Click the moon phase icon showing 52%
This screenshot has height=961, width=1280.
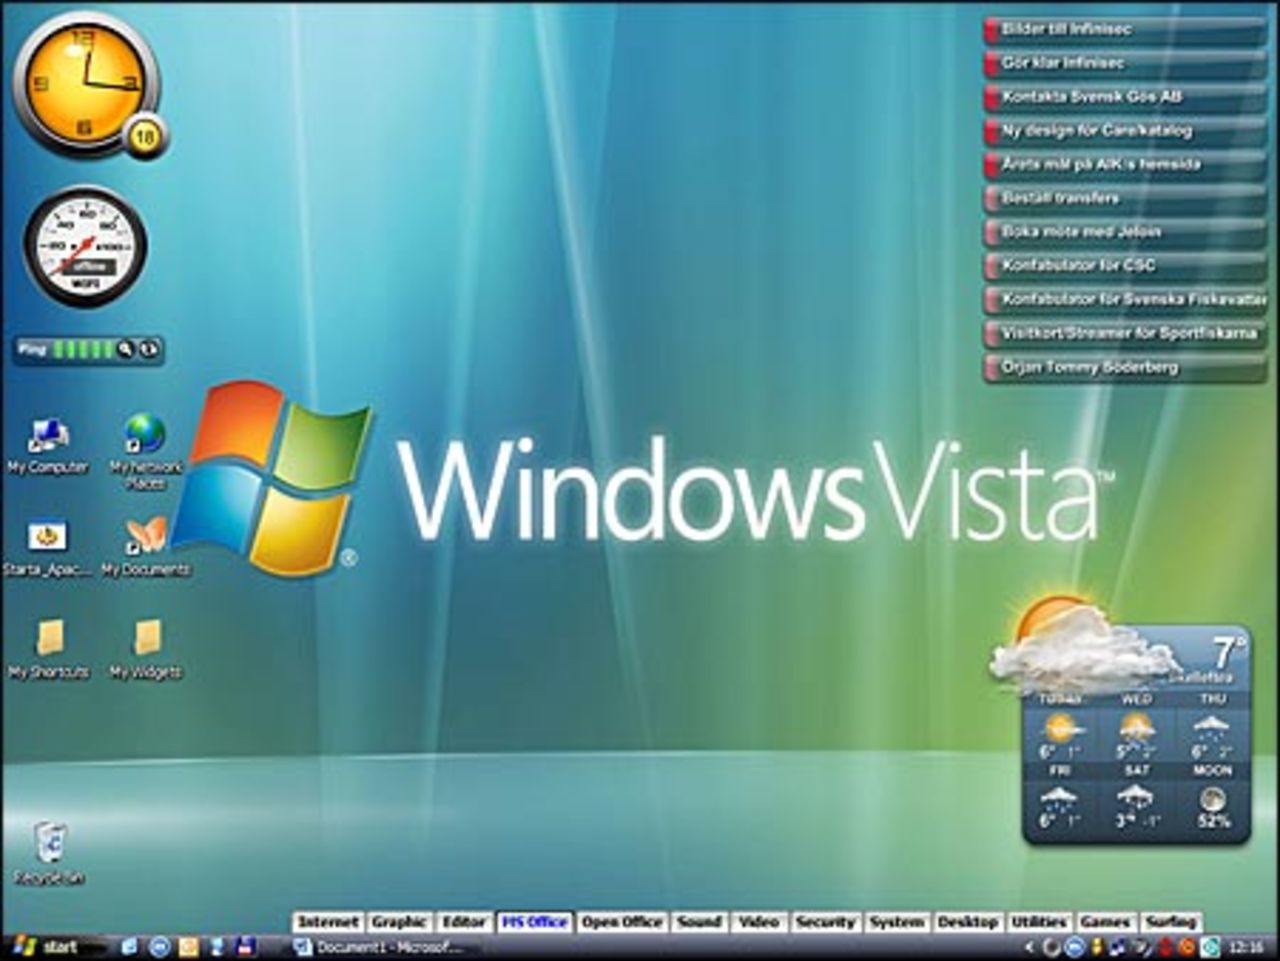[x=1213, y=798]
